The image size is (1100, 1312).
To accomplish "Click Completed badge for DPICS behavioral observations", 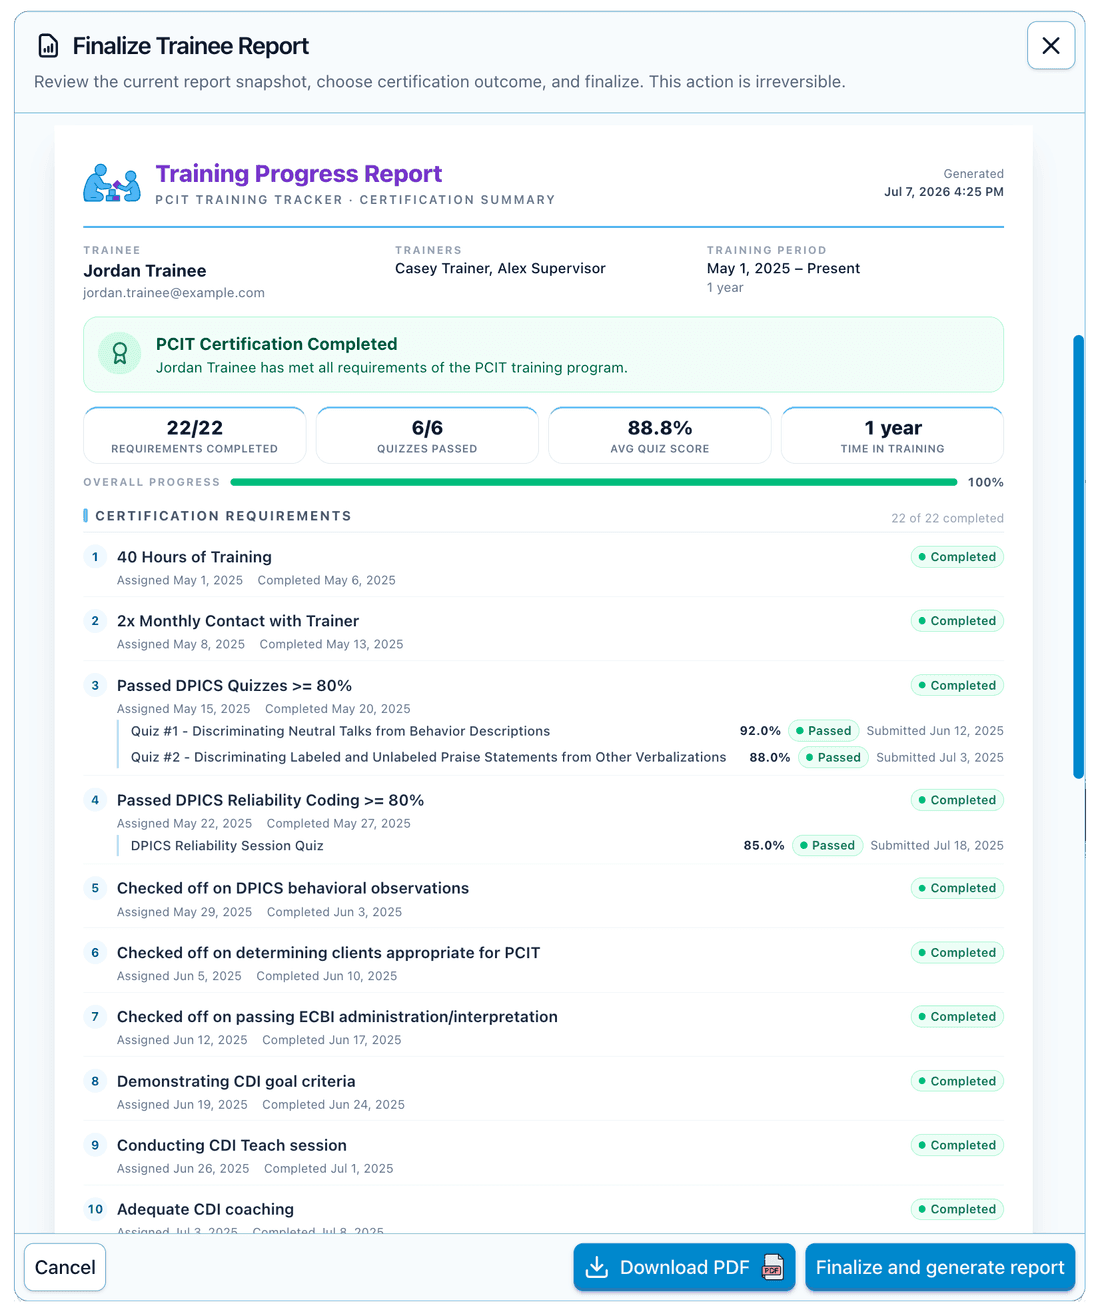I will pyautogui.click(x=957, y=888).
